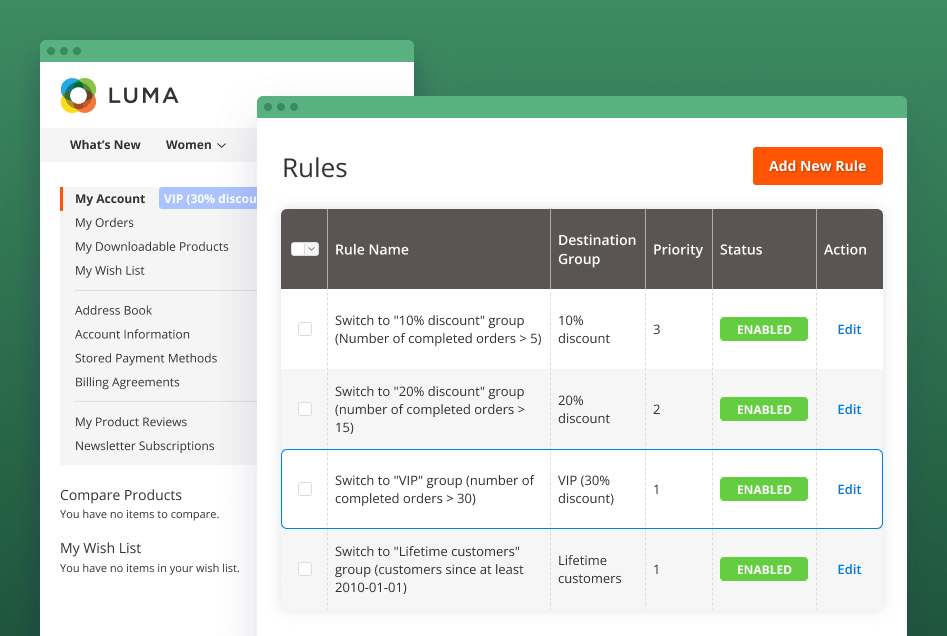Check the checkbox for the 10% discount rule
The image size is (947, 636).
pos(304,329)
